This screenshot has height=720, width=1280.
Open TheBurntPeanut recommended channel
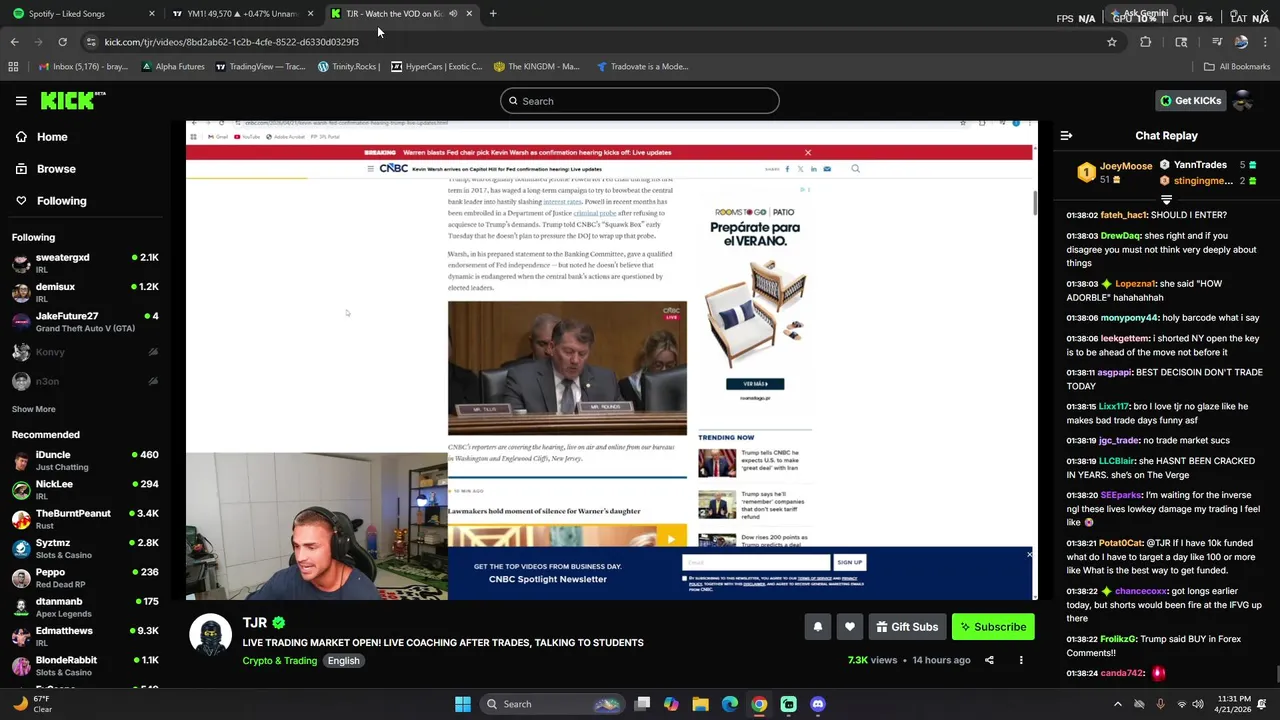[85, 519]
